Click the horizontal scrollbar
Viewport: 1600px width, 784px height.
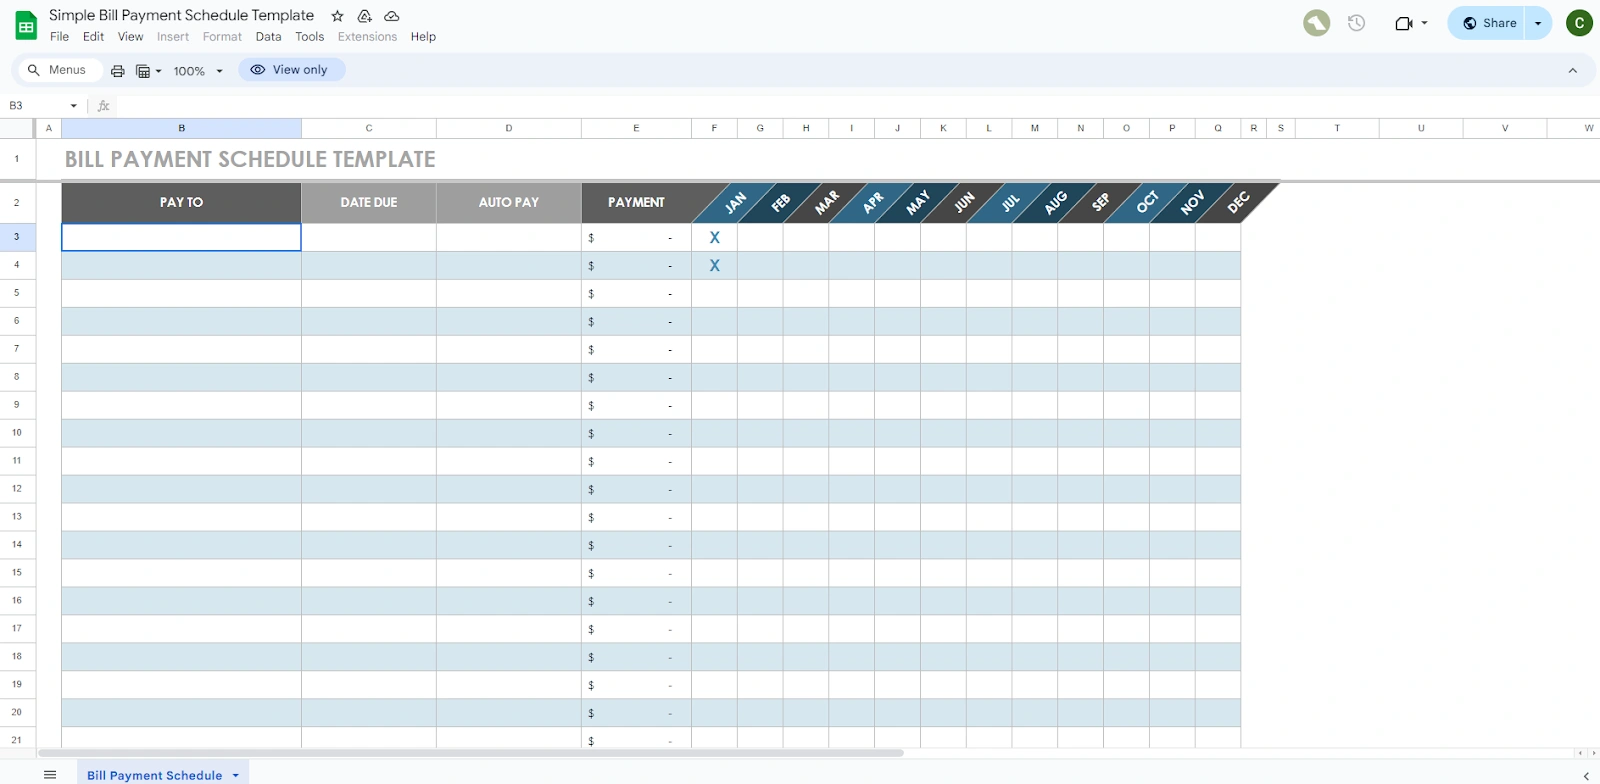tap(470, 752)
